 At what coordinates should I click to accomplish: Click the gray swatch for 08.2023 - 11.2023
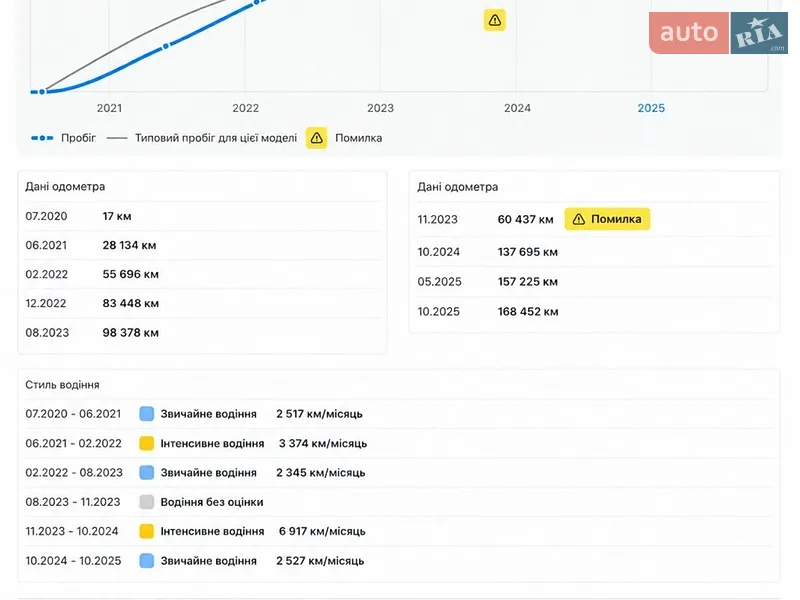coord(146,502)
